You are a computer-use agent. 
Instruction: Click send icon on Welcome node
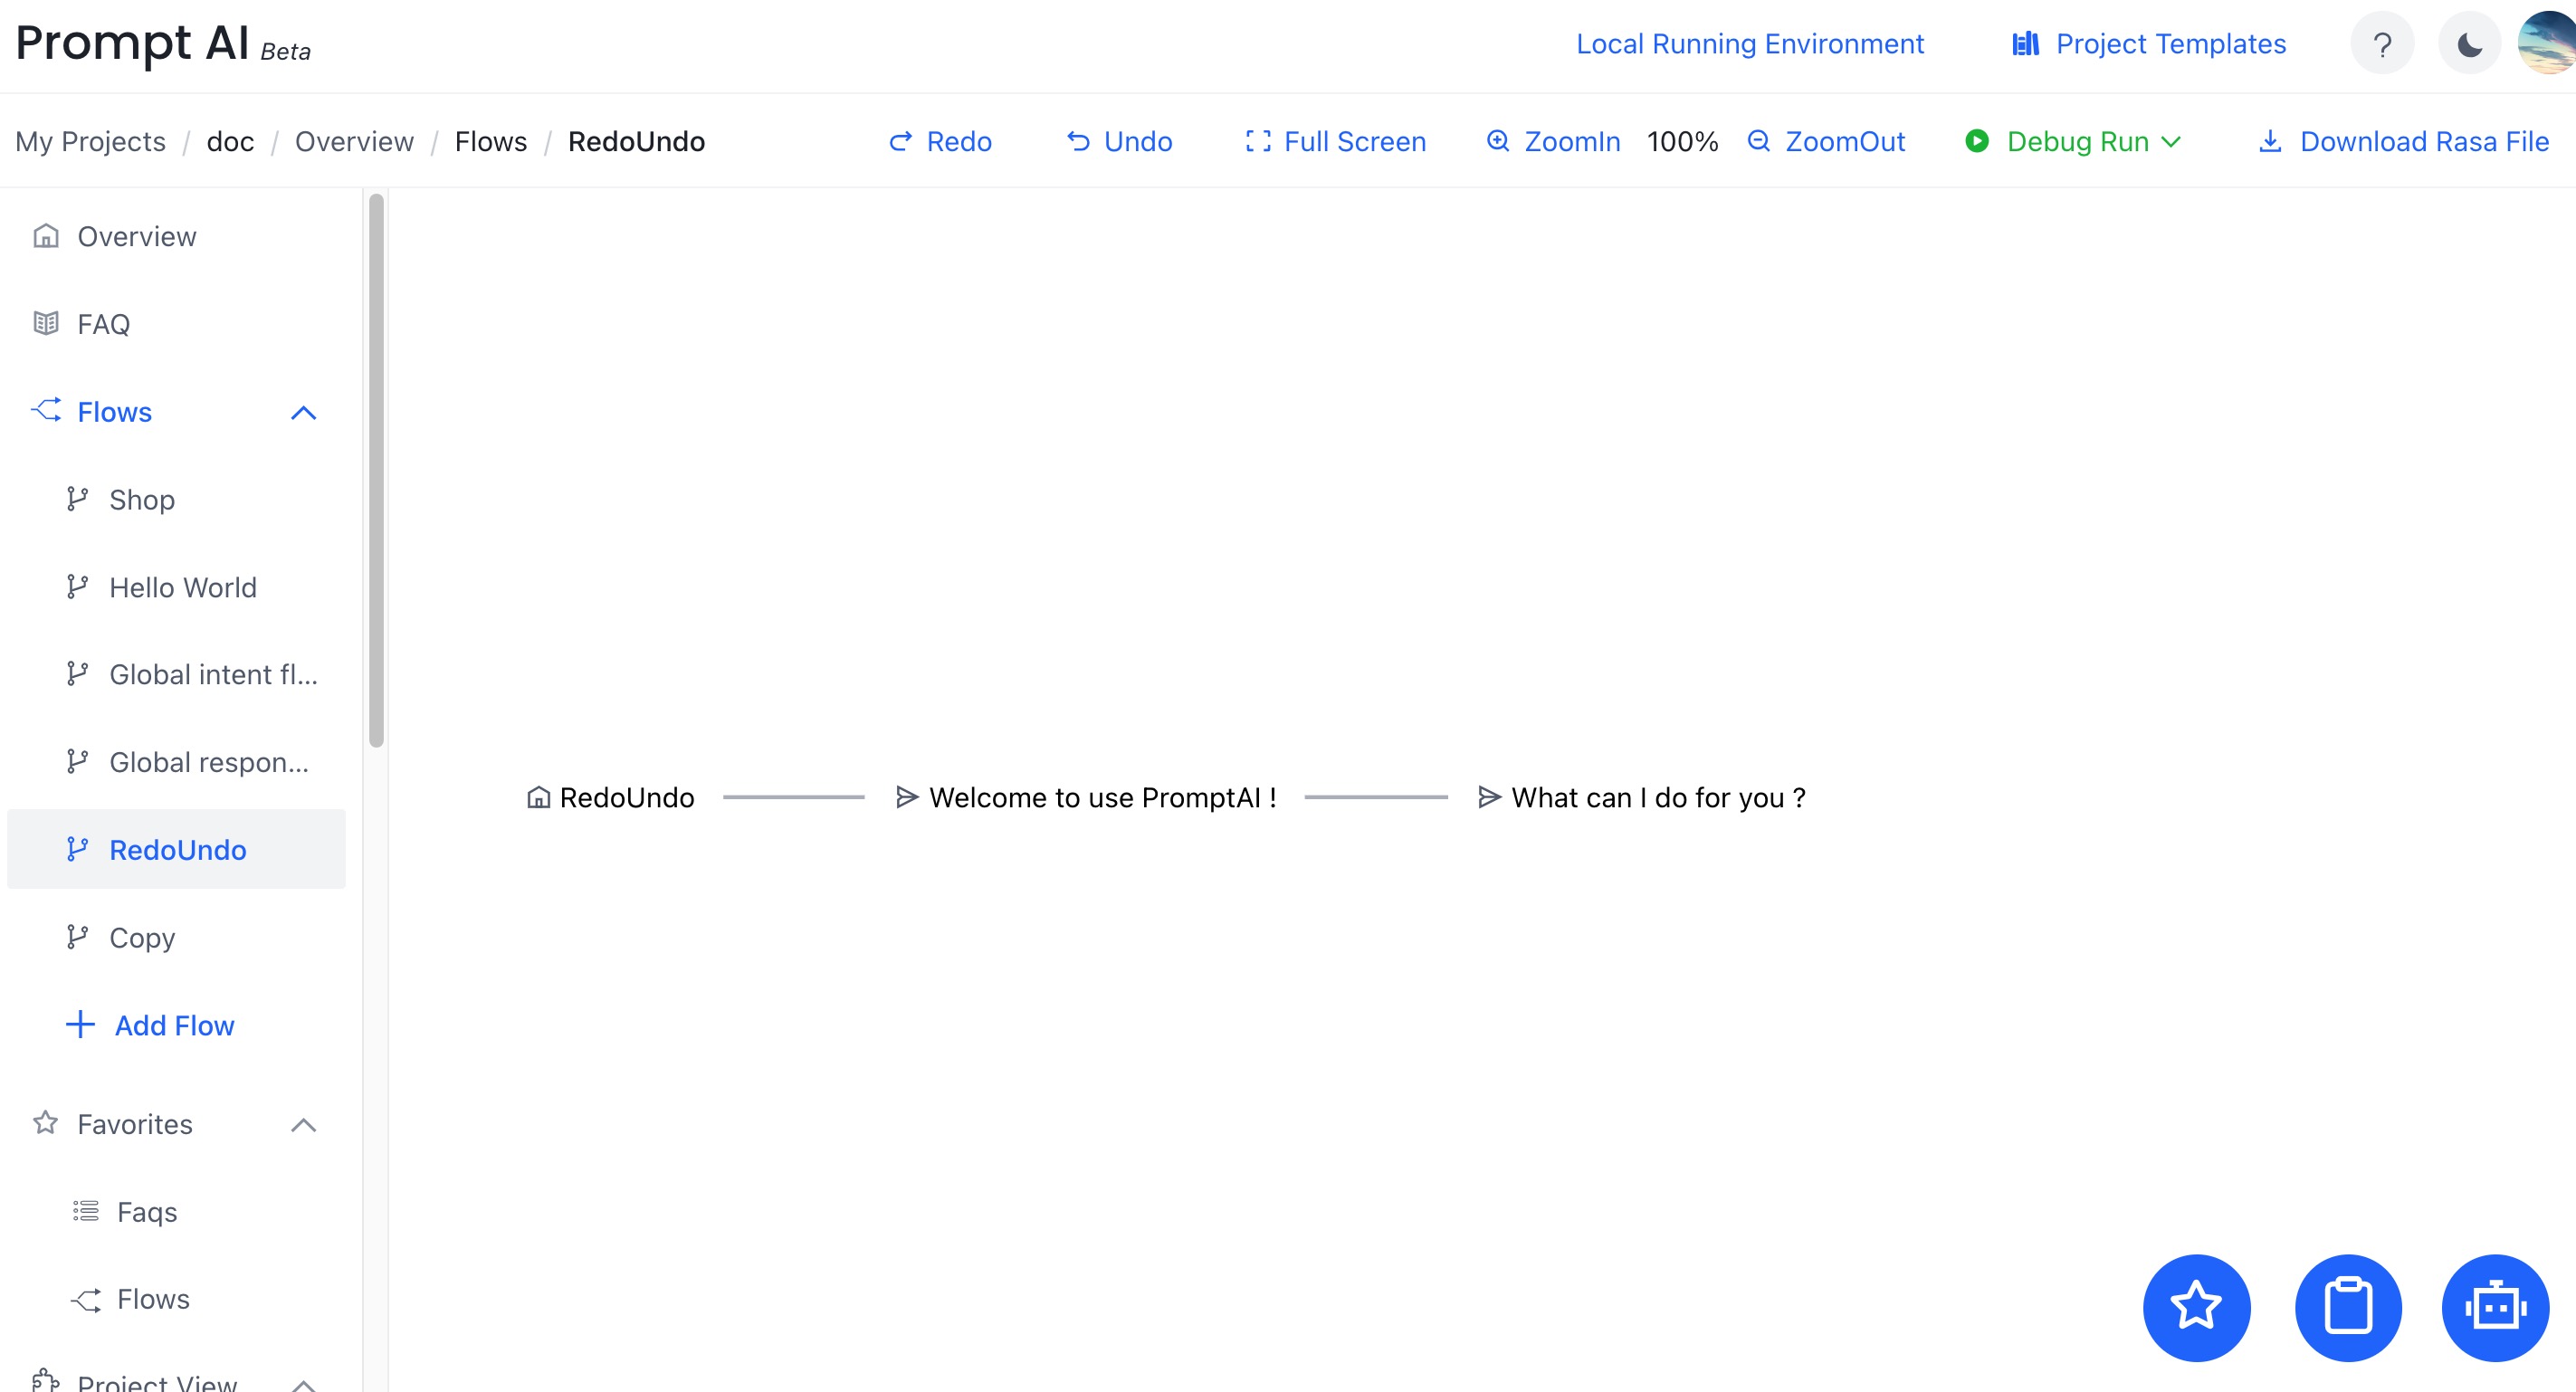click(907, 797)
